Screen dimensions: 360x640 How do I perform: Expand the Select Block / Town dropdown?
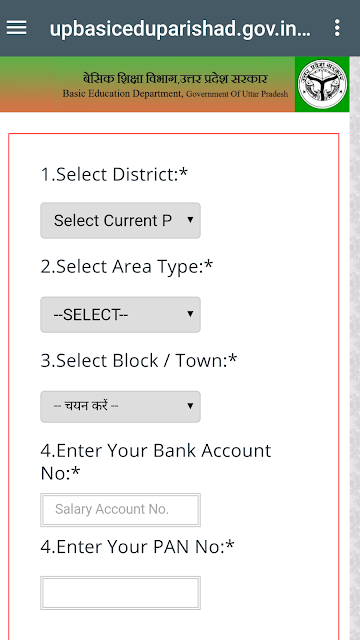[120, 407]
